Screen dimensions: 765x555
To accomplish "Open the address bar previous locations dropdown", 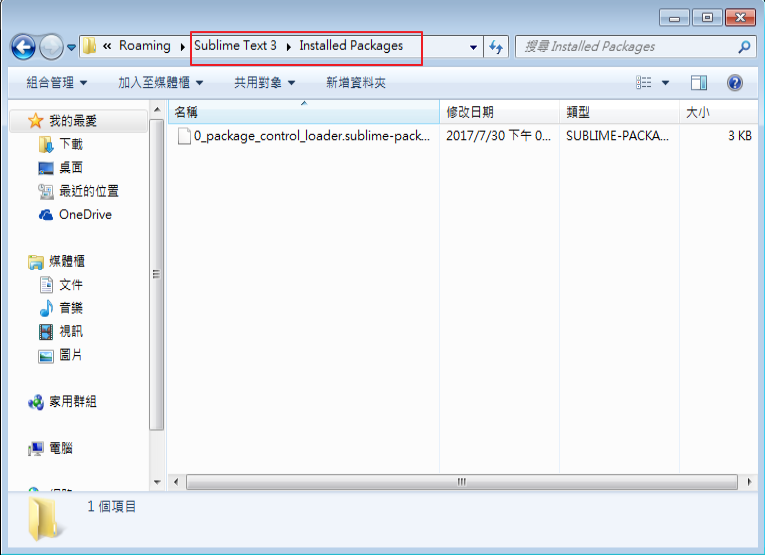I will tap(473, 47).
